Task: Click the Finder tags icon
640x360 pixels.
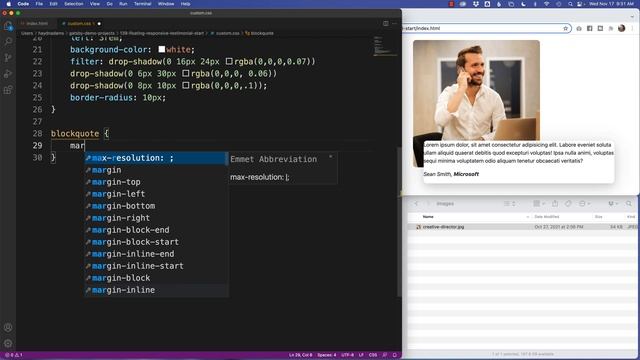Action: pos(568,203)
